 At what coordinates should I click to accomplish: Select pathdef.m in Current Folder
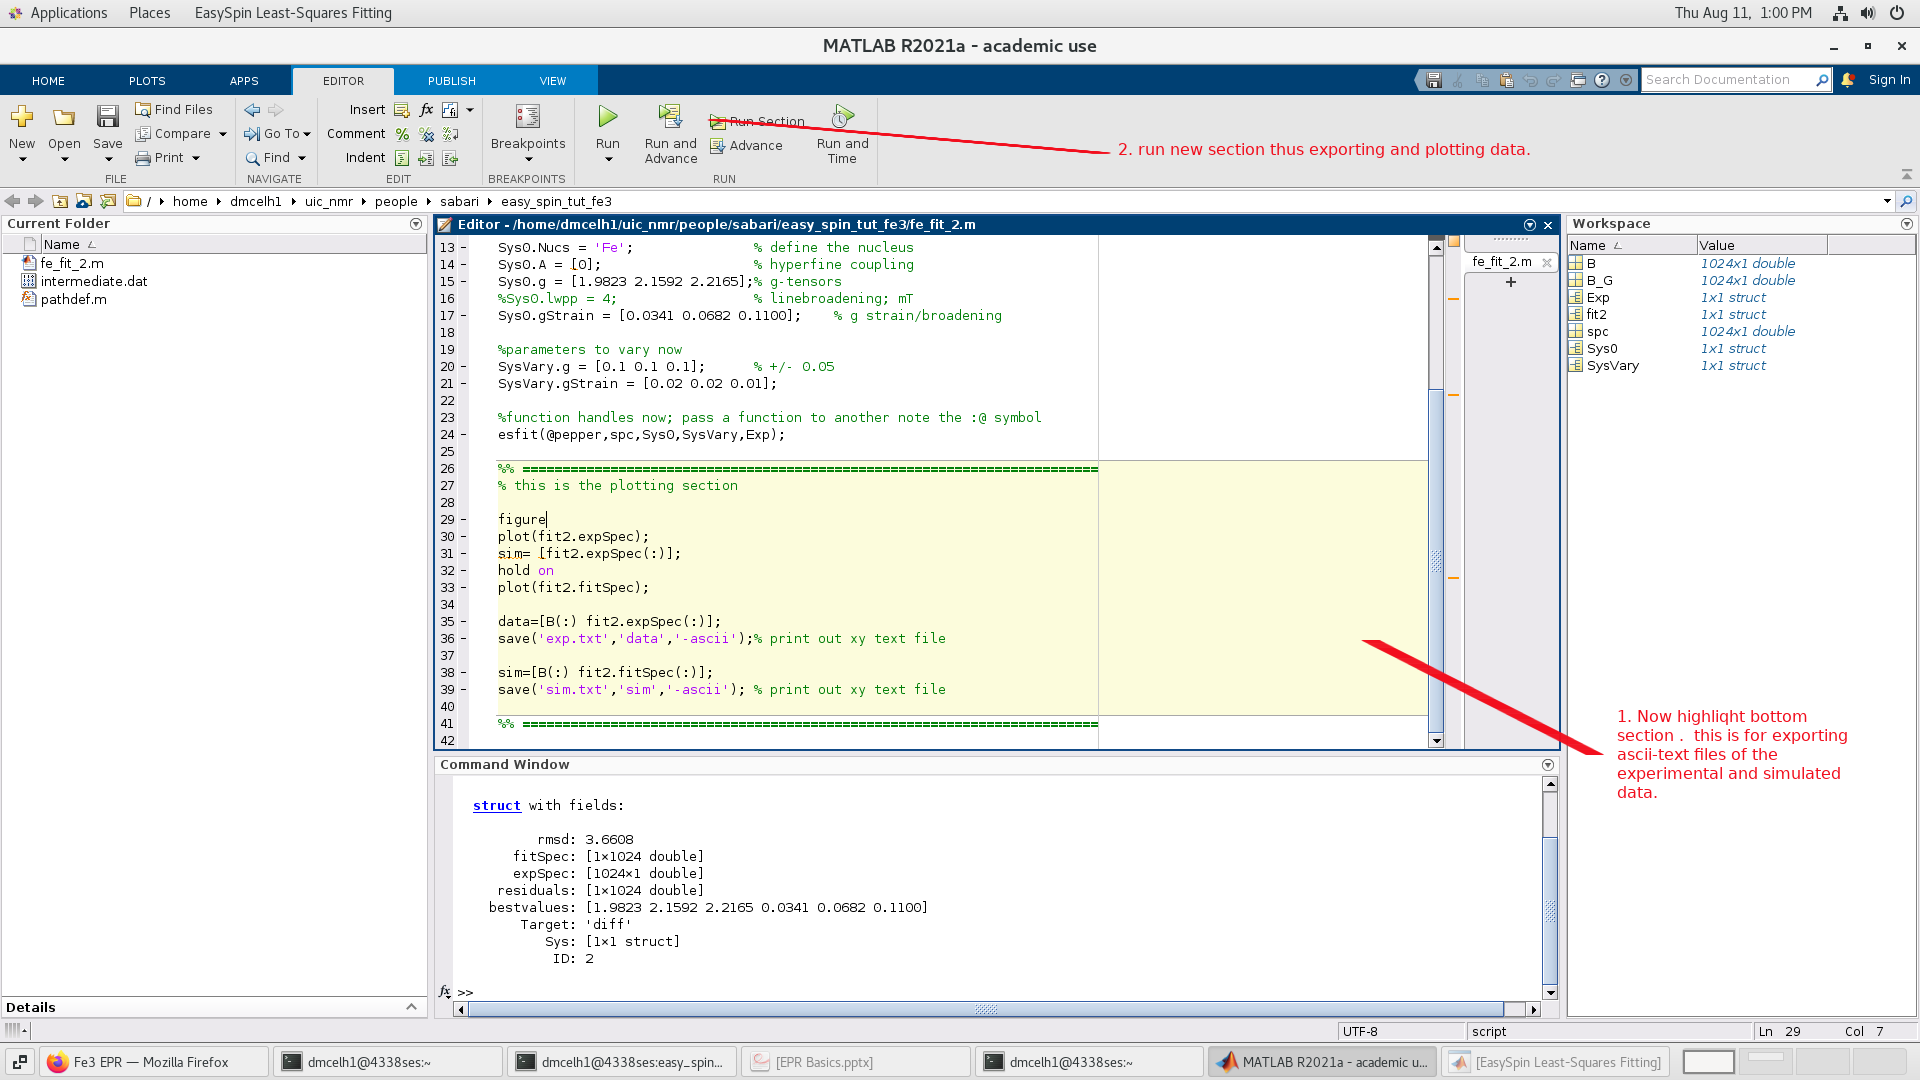click(x=73, y=299)
